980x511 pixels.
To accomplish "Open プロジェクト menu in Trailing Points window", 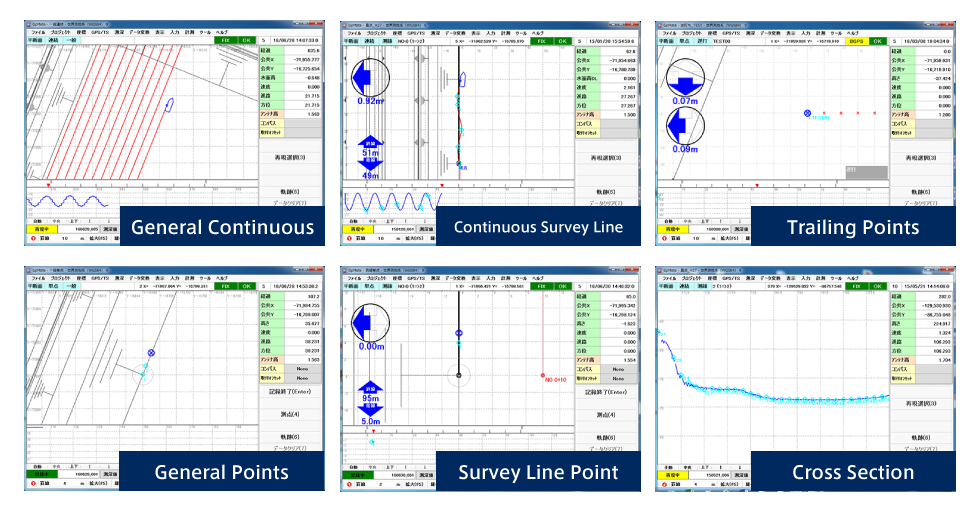I will 691,32.
